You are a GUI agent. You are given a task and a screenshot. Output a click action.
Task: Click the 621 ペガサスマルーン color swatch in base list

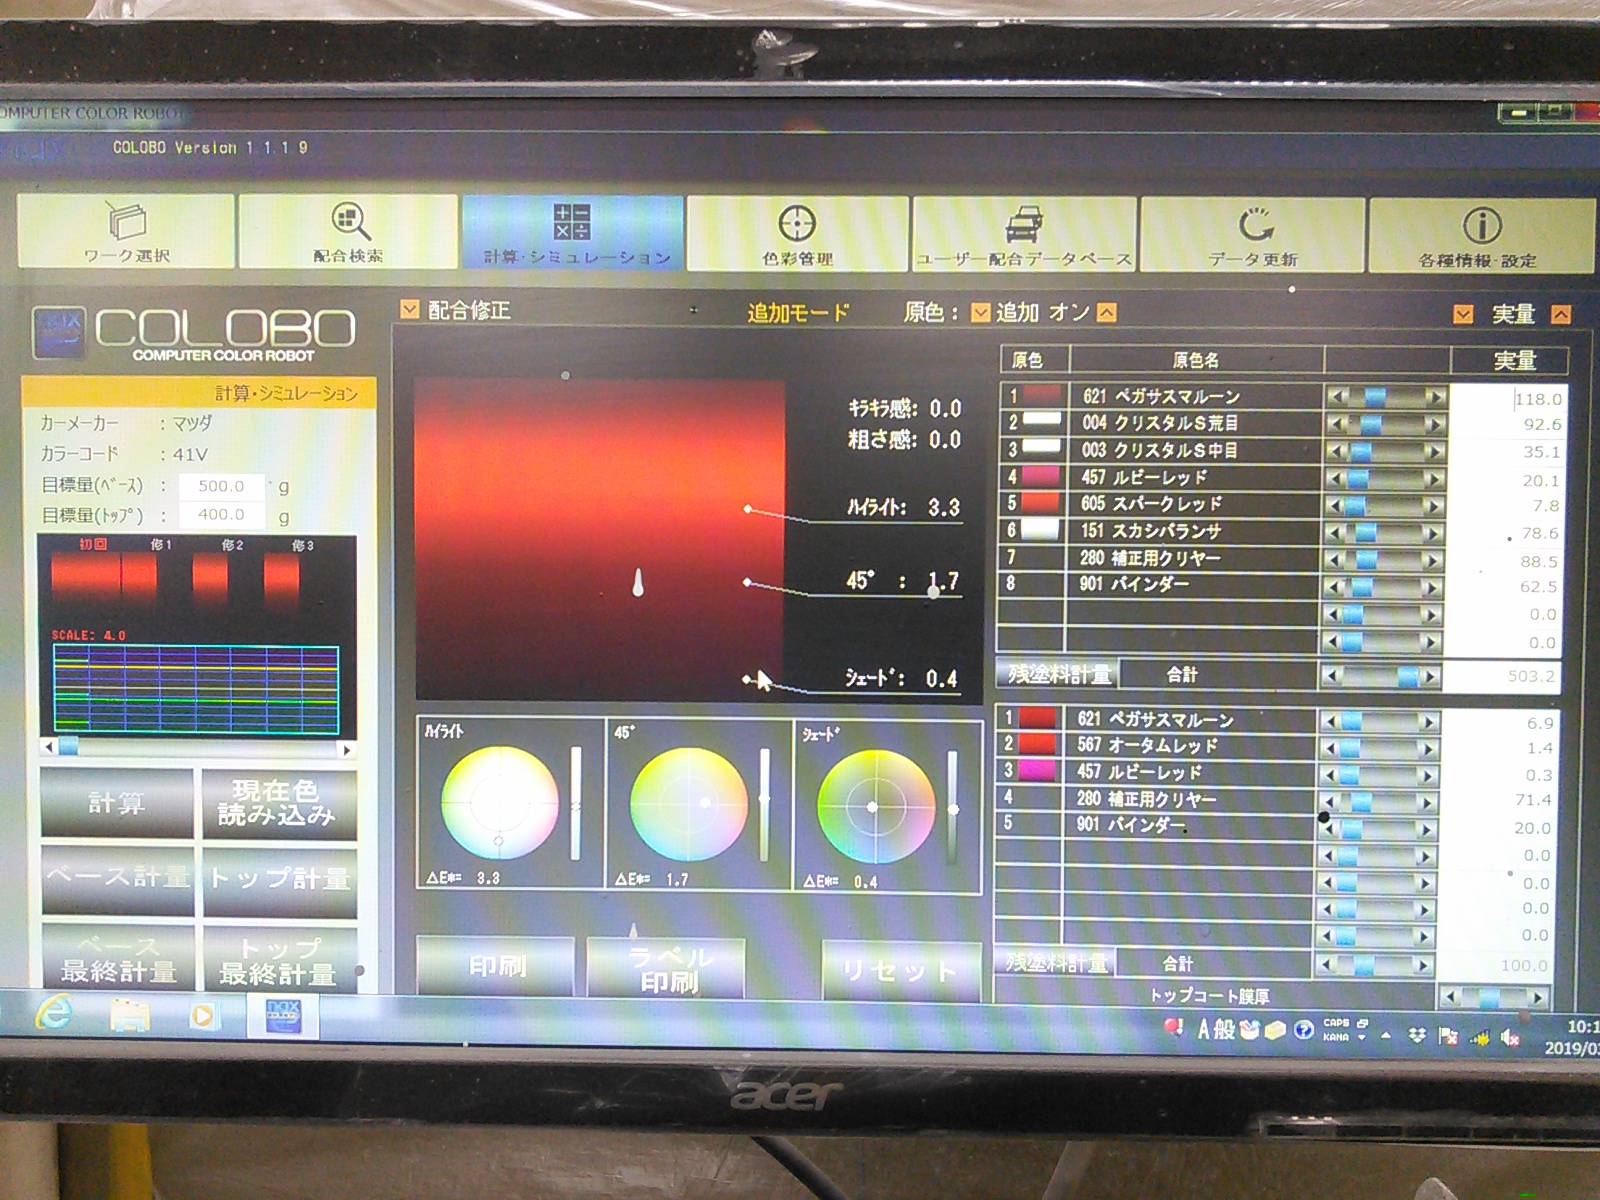click(x=1042, y=395)
